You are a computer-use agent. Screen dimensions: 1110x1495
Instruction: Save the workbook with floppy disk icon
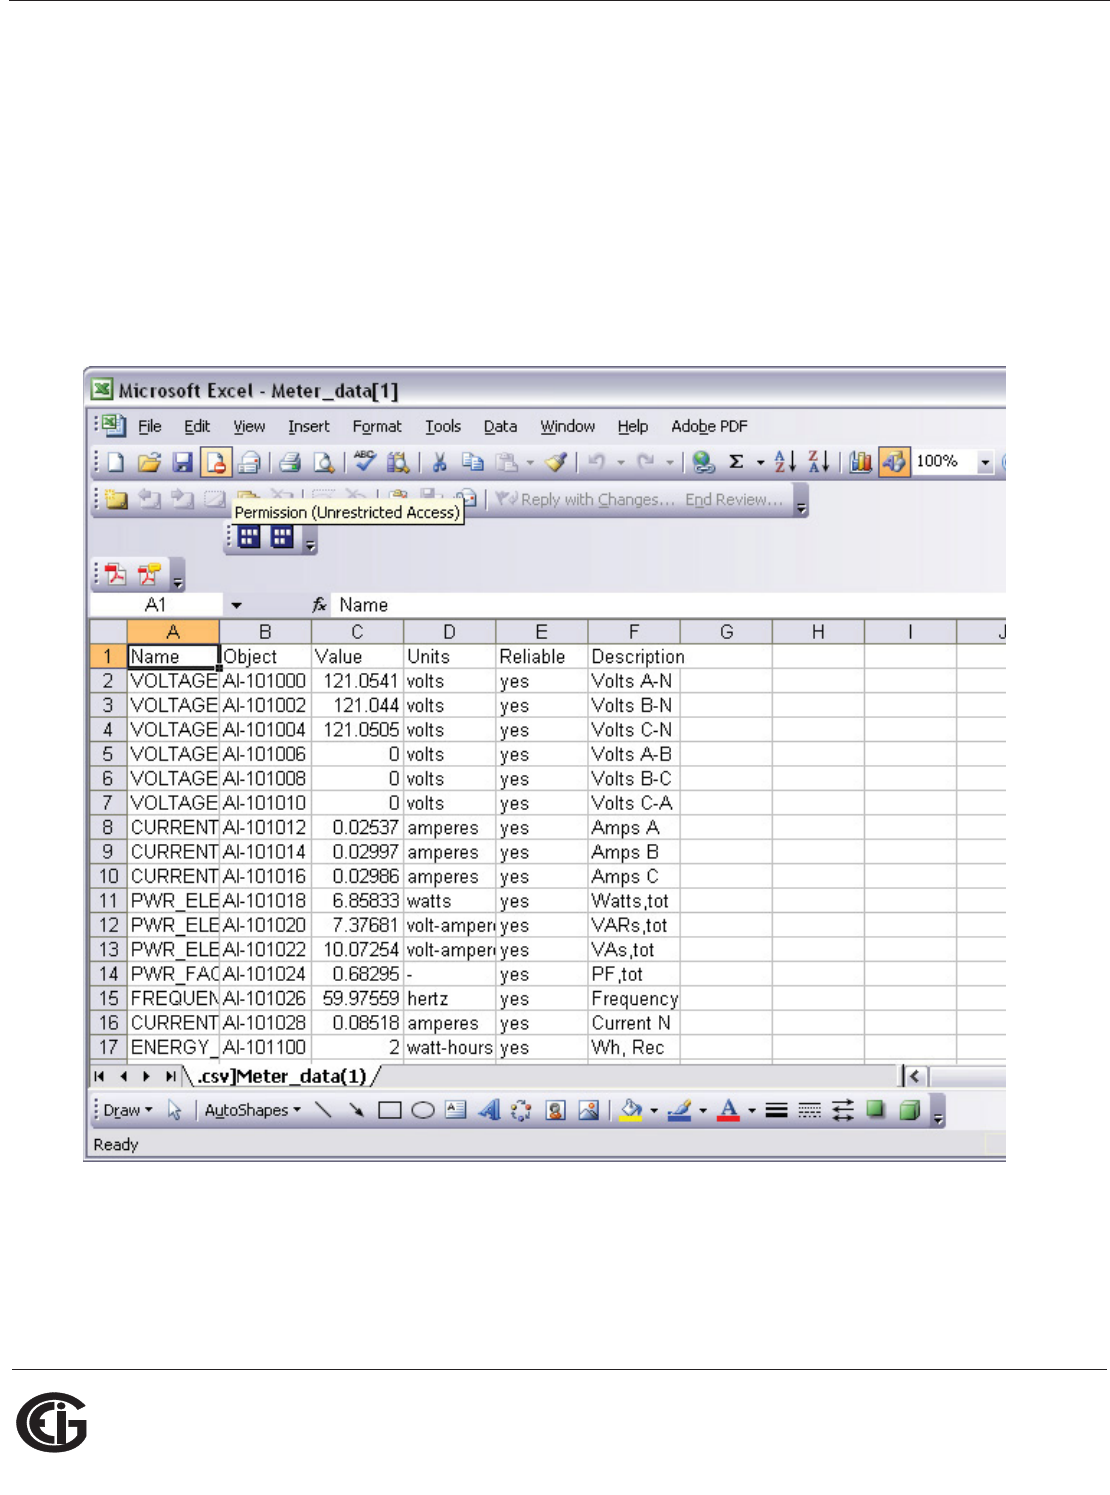click(x=182, y=462)
